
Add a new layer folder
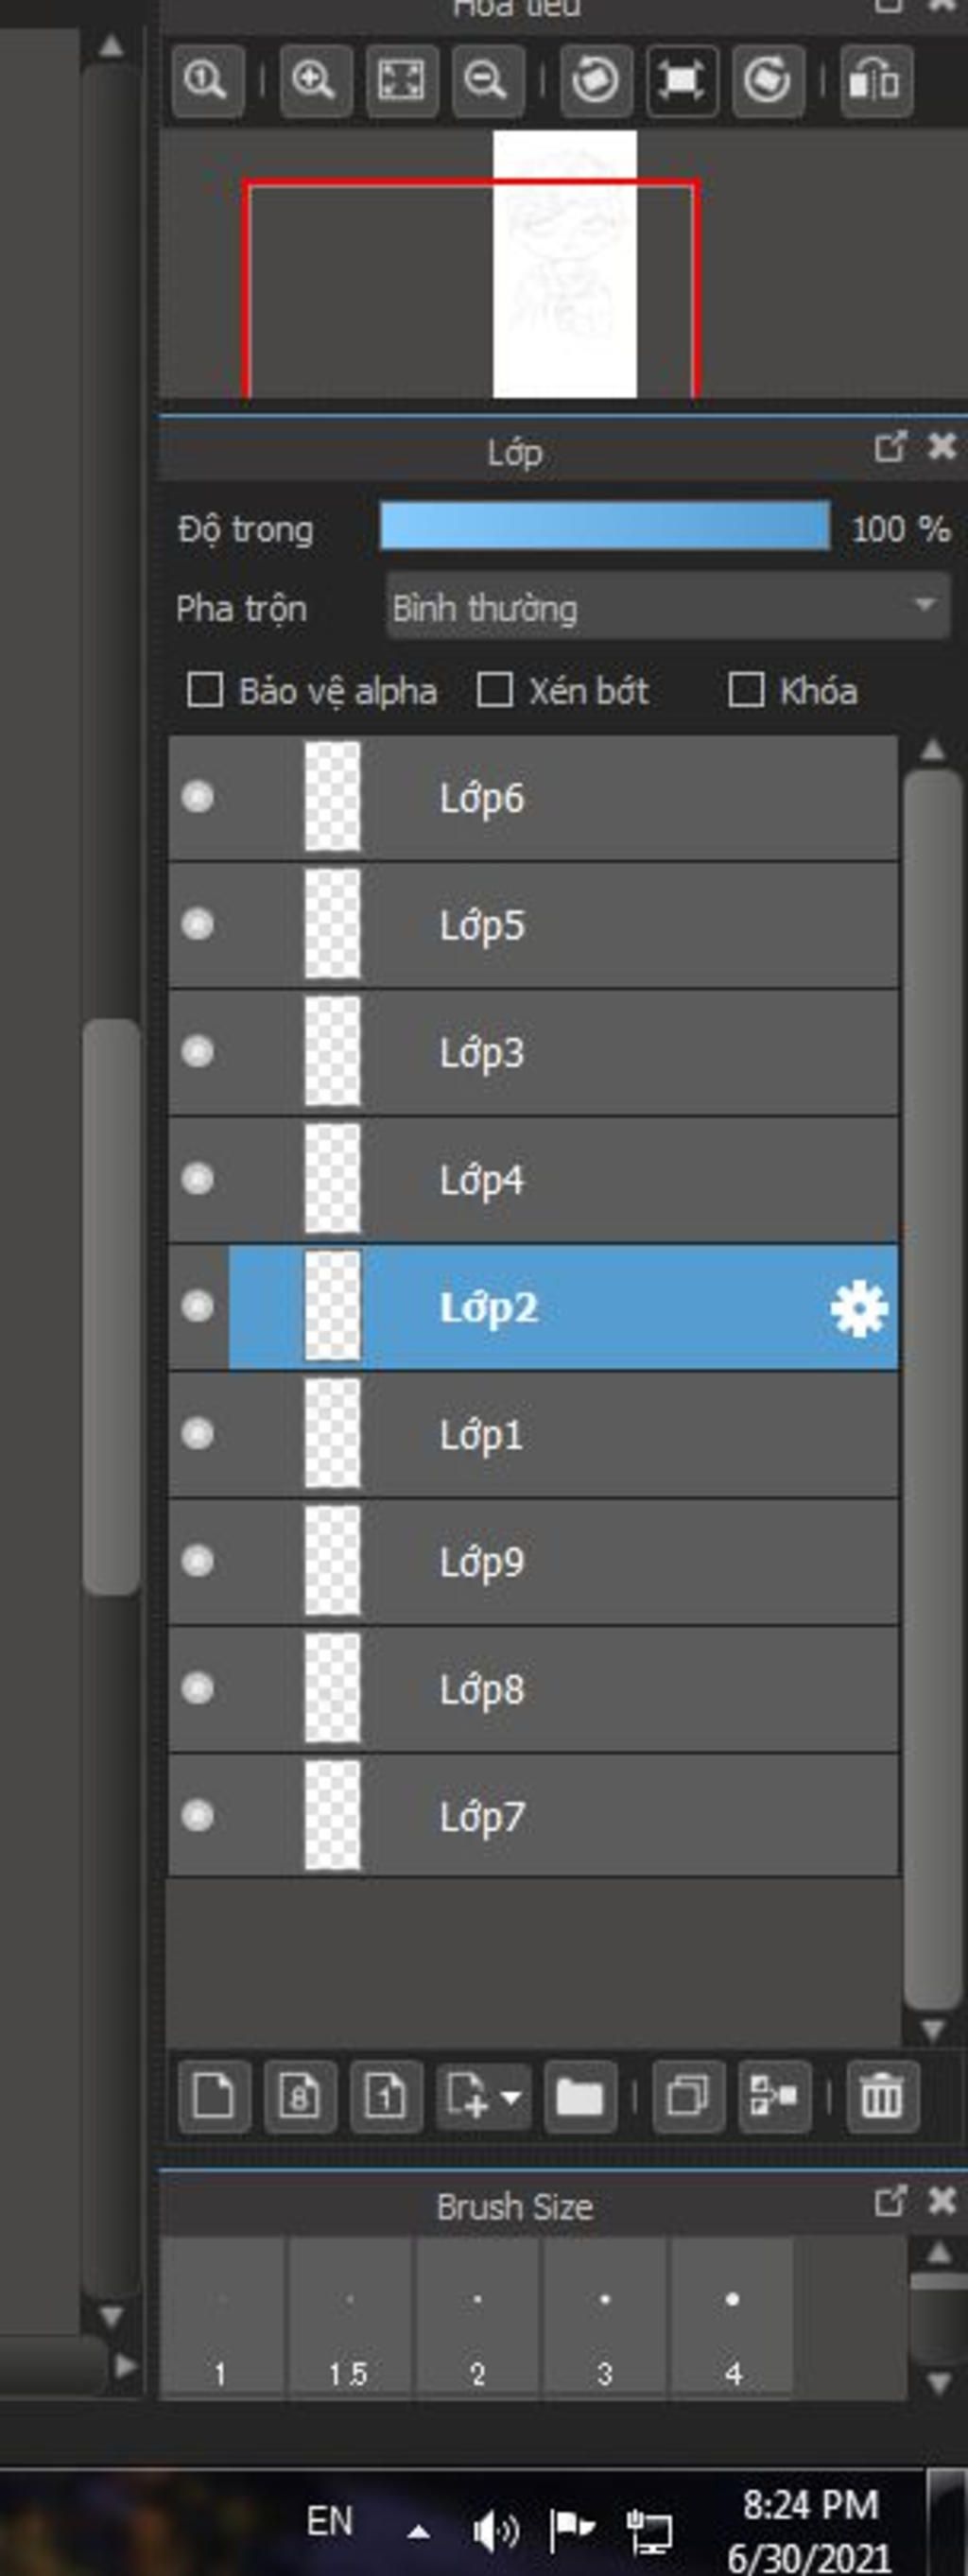click(x=580, y=2095)
